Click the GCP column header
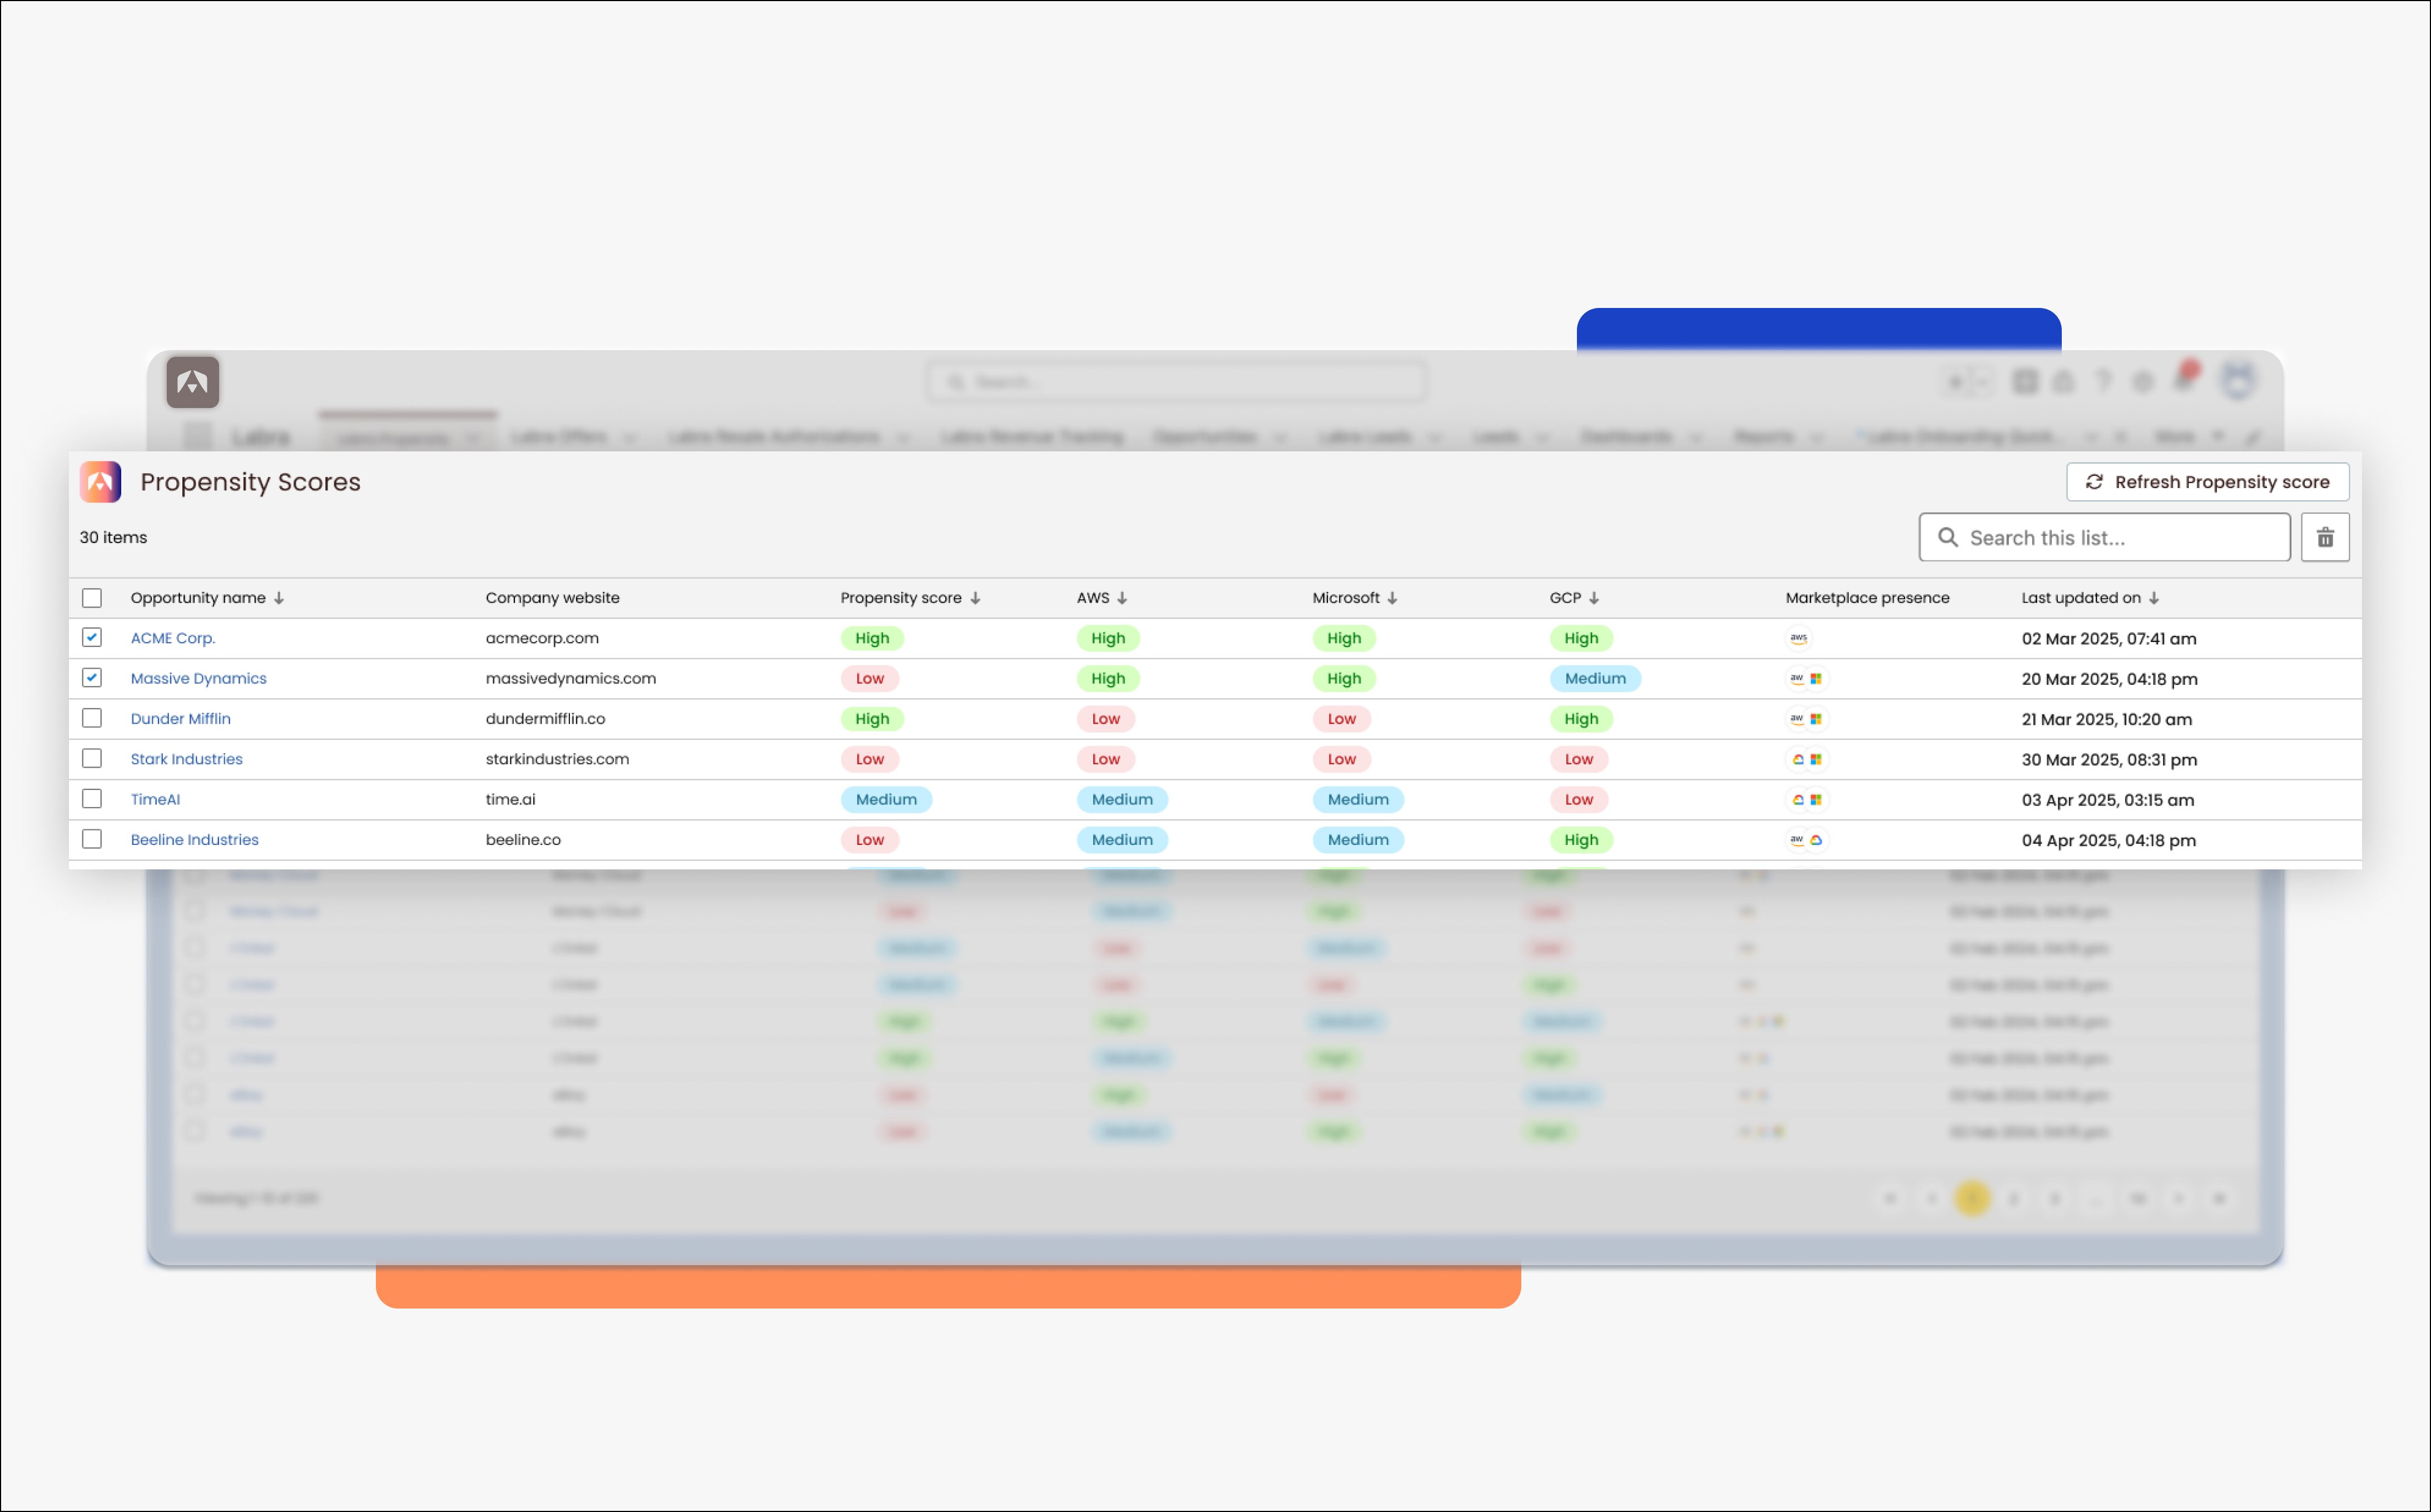The height and width of the screenshot is (1512, 2431). 1565,598
